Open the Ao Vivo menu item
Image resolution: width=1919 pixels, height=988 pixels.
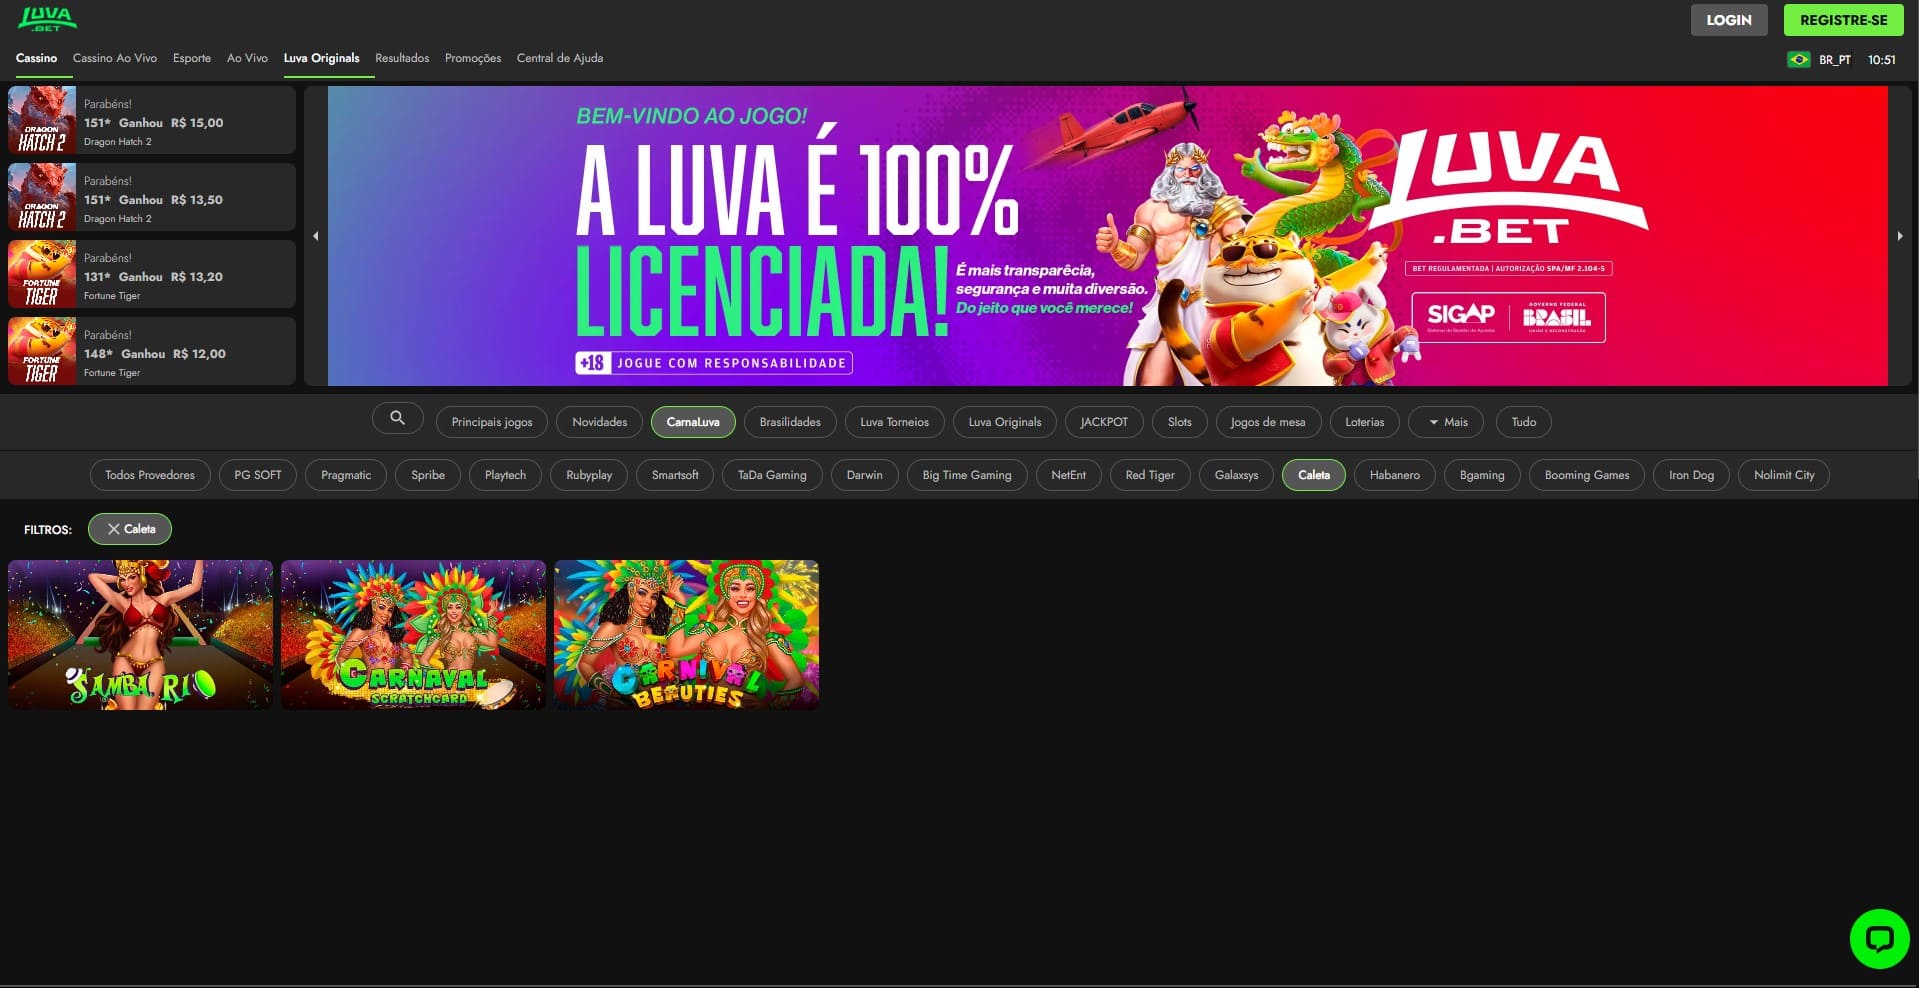point(247,58)
